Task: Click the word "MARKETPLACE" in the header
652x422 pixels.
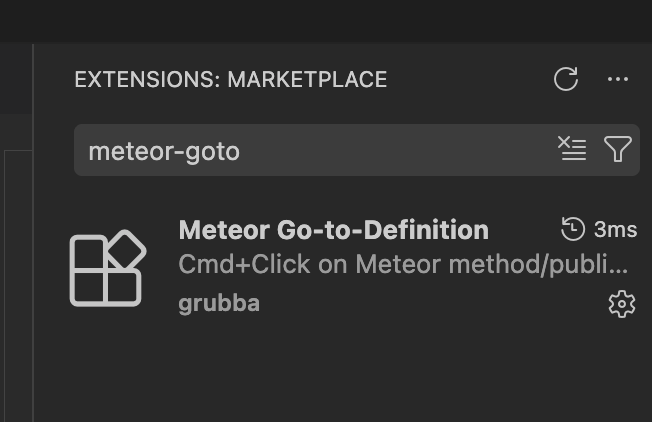Action: (307, 80)
